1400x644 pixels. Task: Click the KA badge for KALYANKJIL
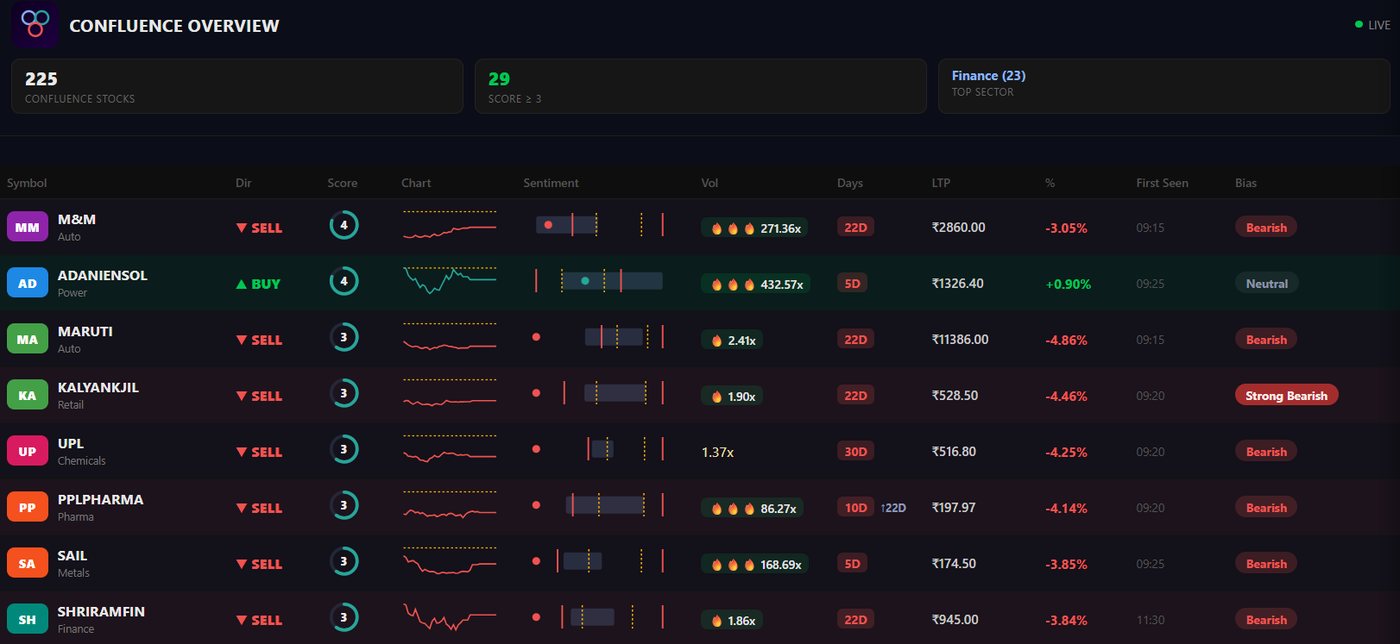(x=27, y=395)
